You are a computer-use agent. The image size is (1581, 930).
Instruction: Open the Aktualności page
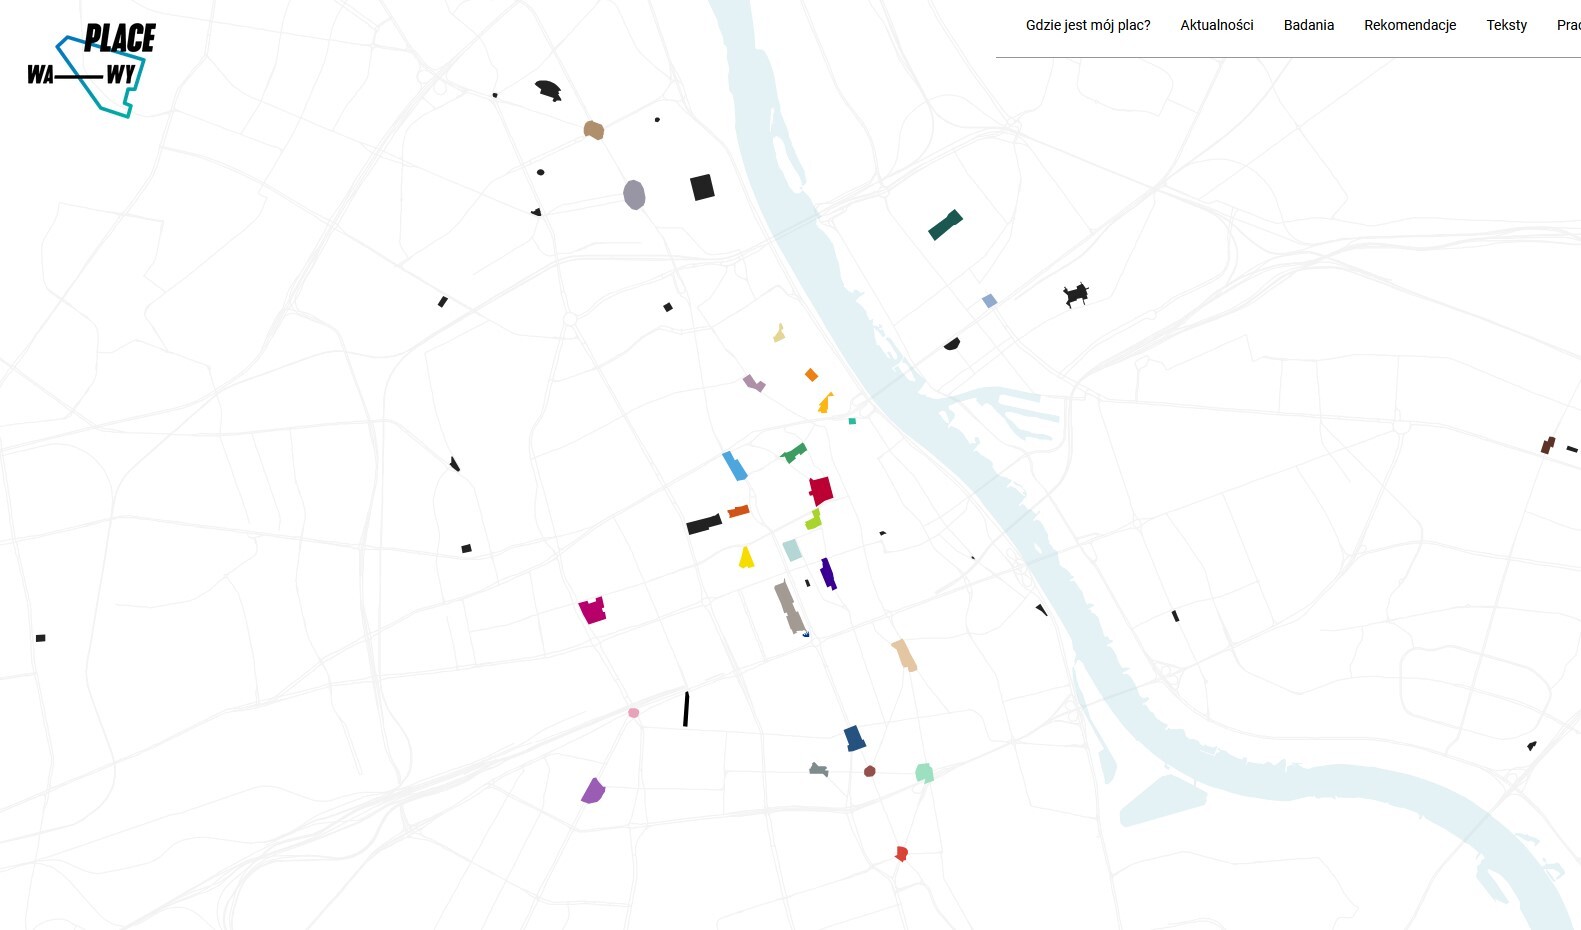[x=1216, y=25]
